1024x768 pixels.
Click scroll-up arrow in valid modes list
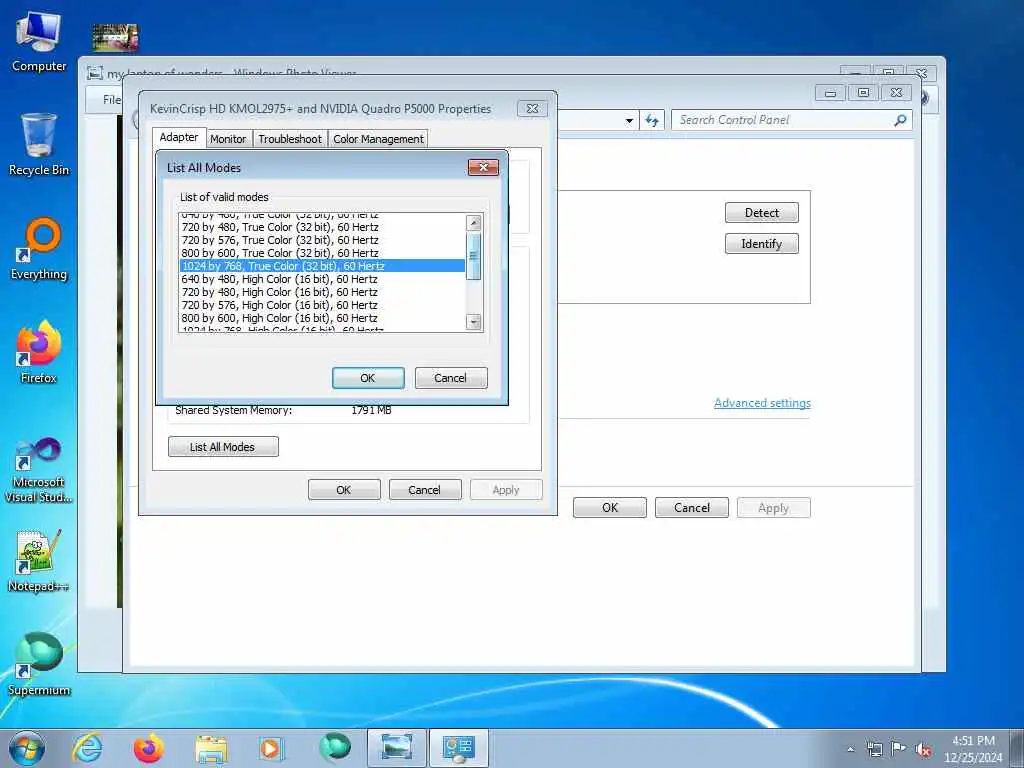(474, 223)
